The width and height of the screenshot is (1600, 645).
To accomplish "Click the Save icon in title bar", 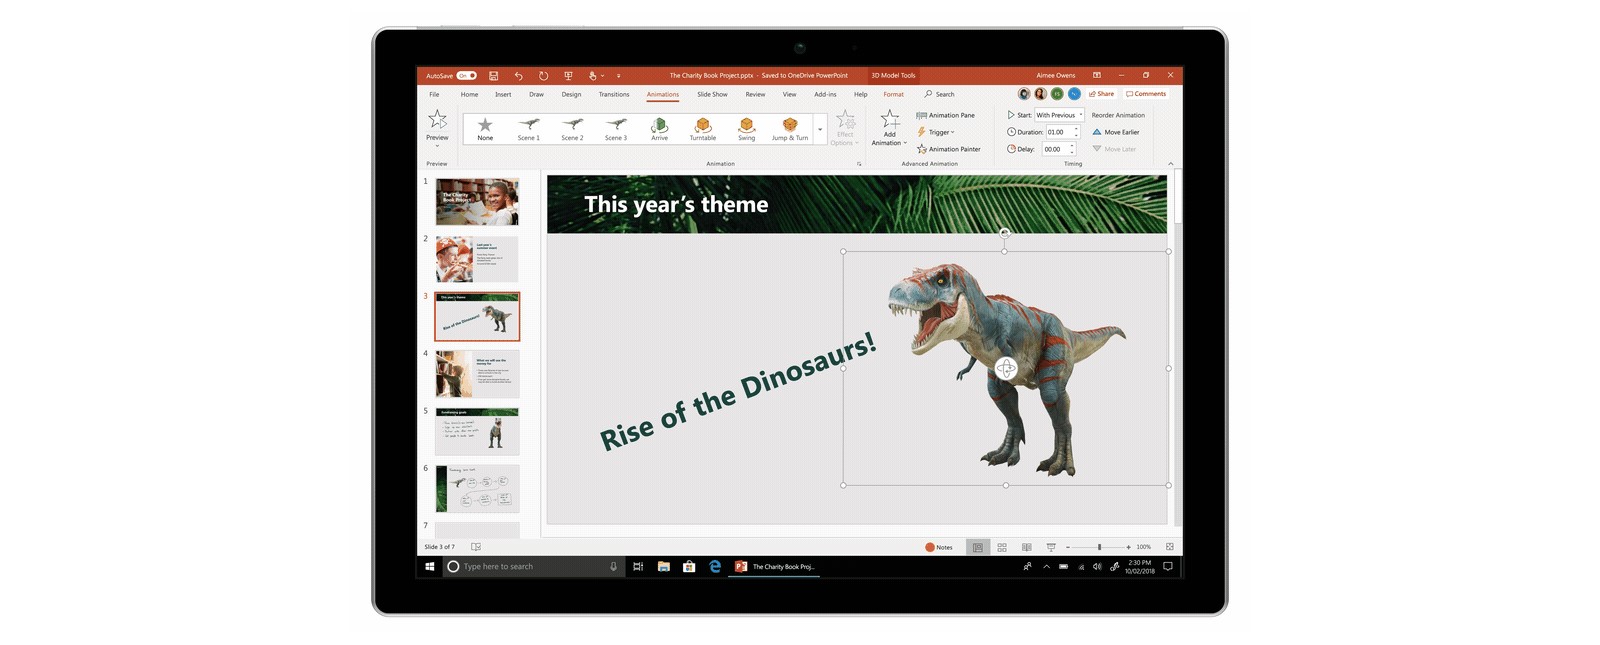I will pos(493,75).
